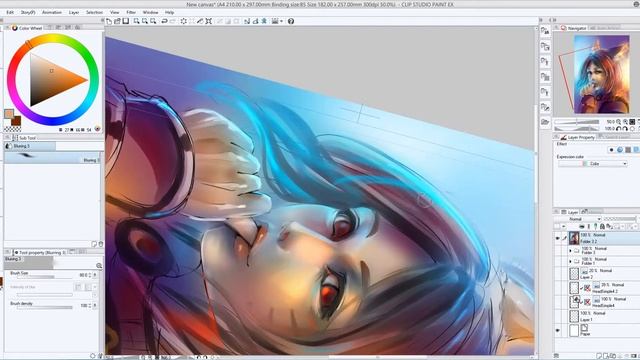The width and height of the screenshot is (640, 360).
Task: Switch to the Layer Property tab
Action: [x=577, y=137]
